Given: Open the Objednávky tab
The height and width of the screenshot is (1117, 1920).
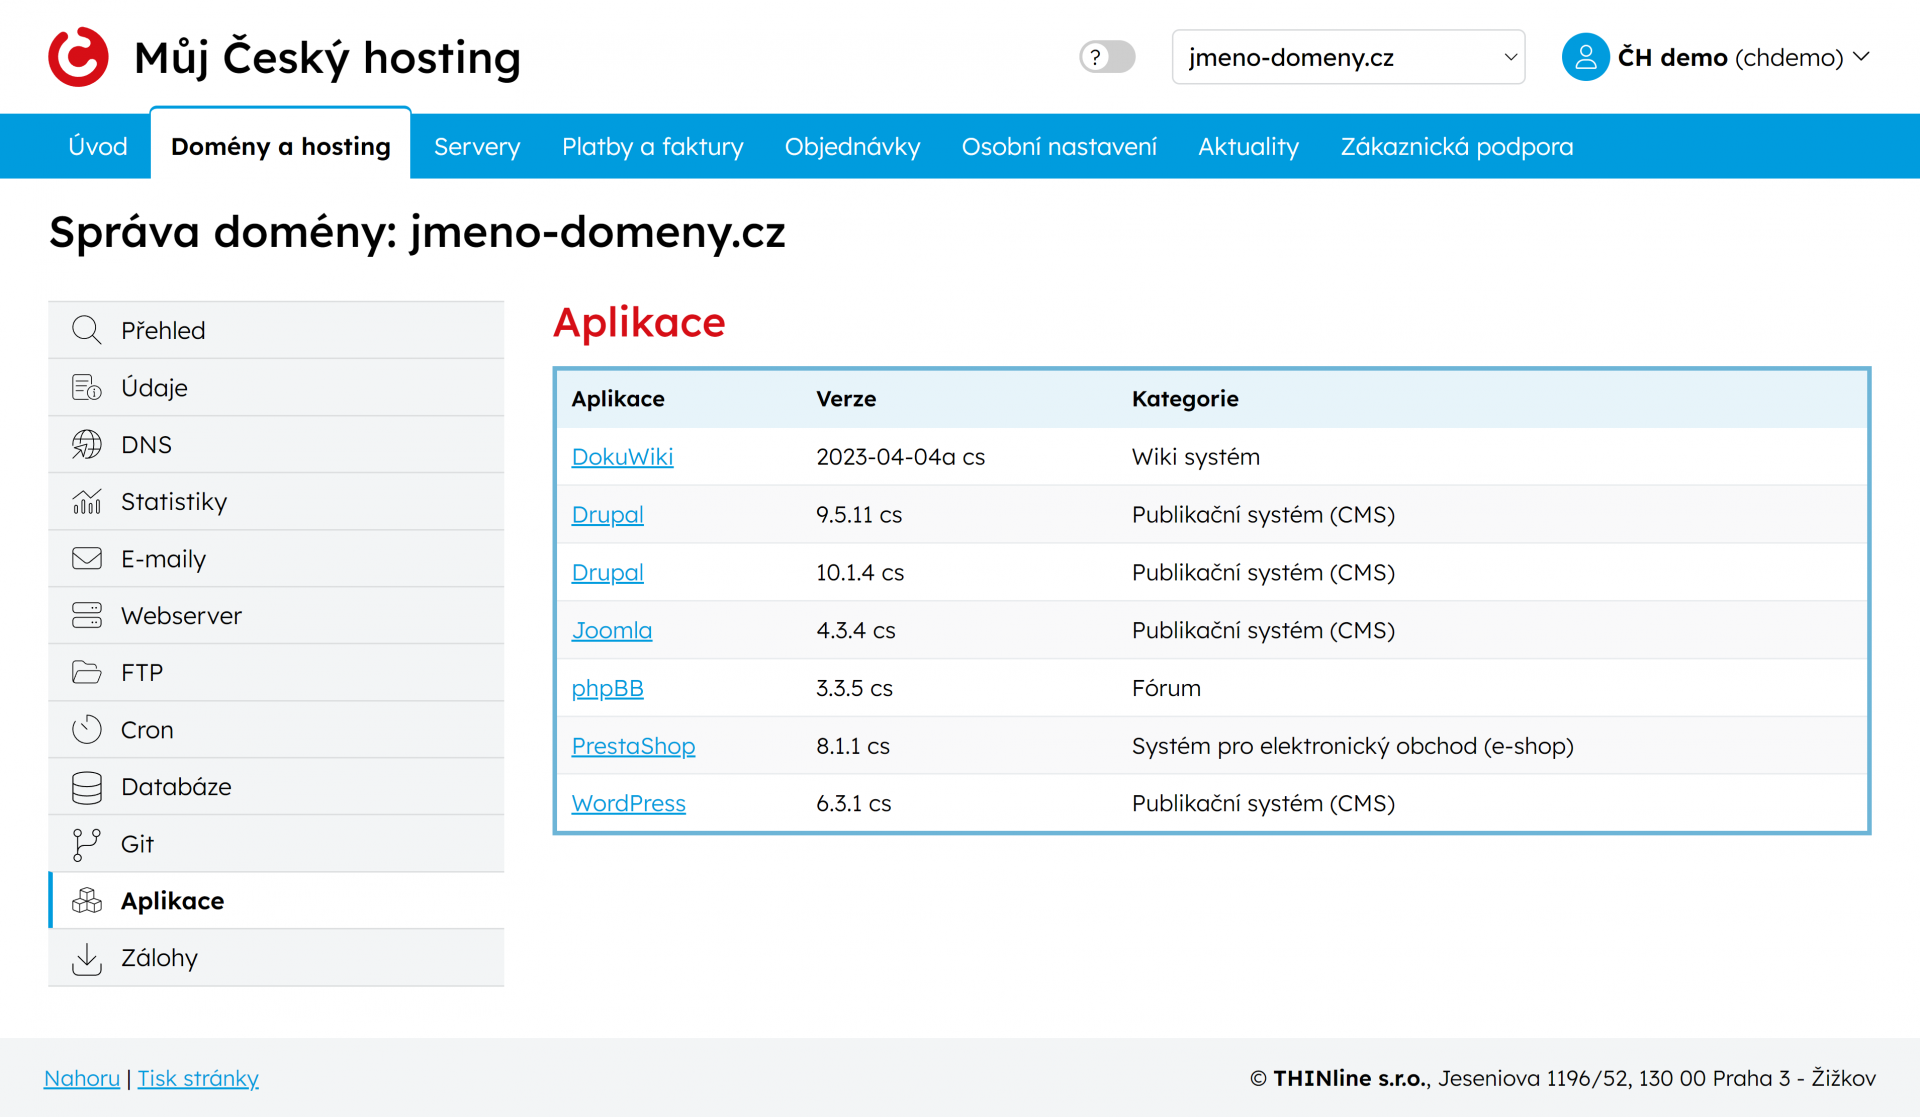Looking at the screenshot, I should [x=852, y=146].
